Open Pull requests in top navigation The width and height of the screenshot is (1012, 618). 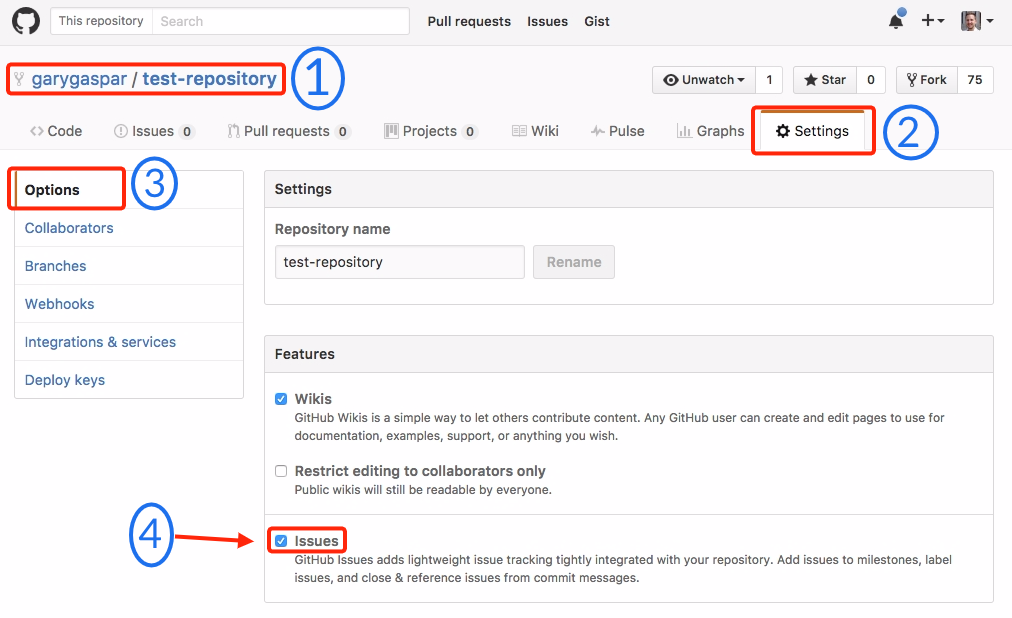(x=469, y=21)
